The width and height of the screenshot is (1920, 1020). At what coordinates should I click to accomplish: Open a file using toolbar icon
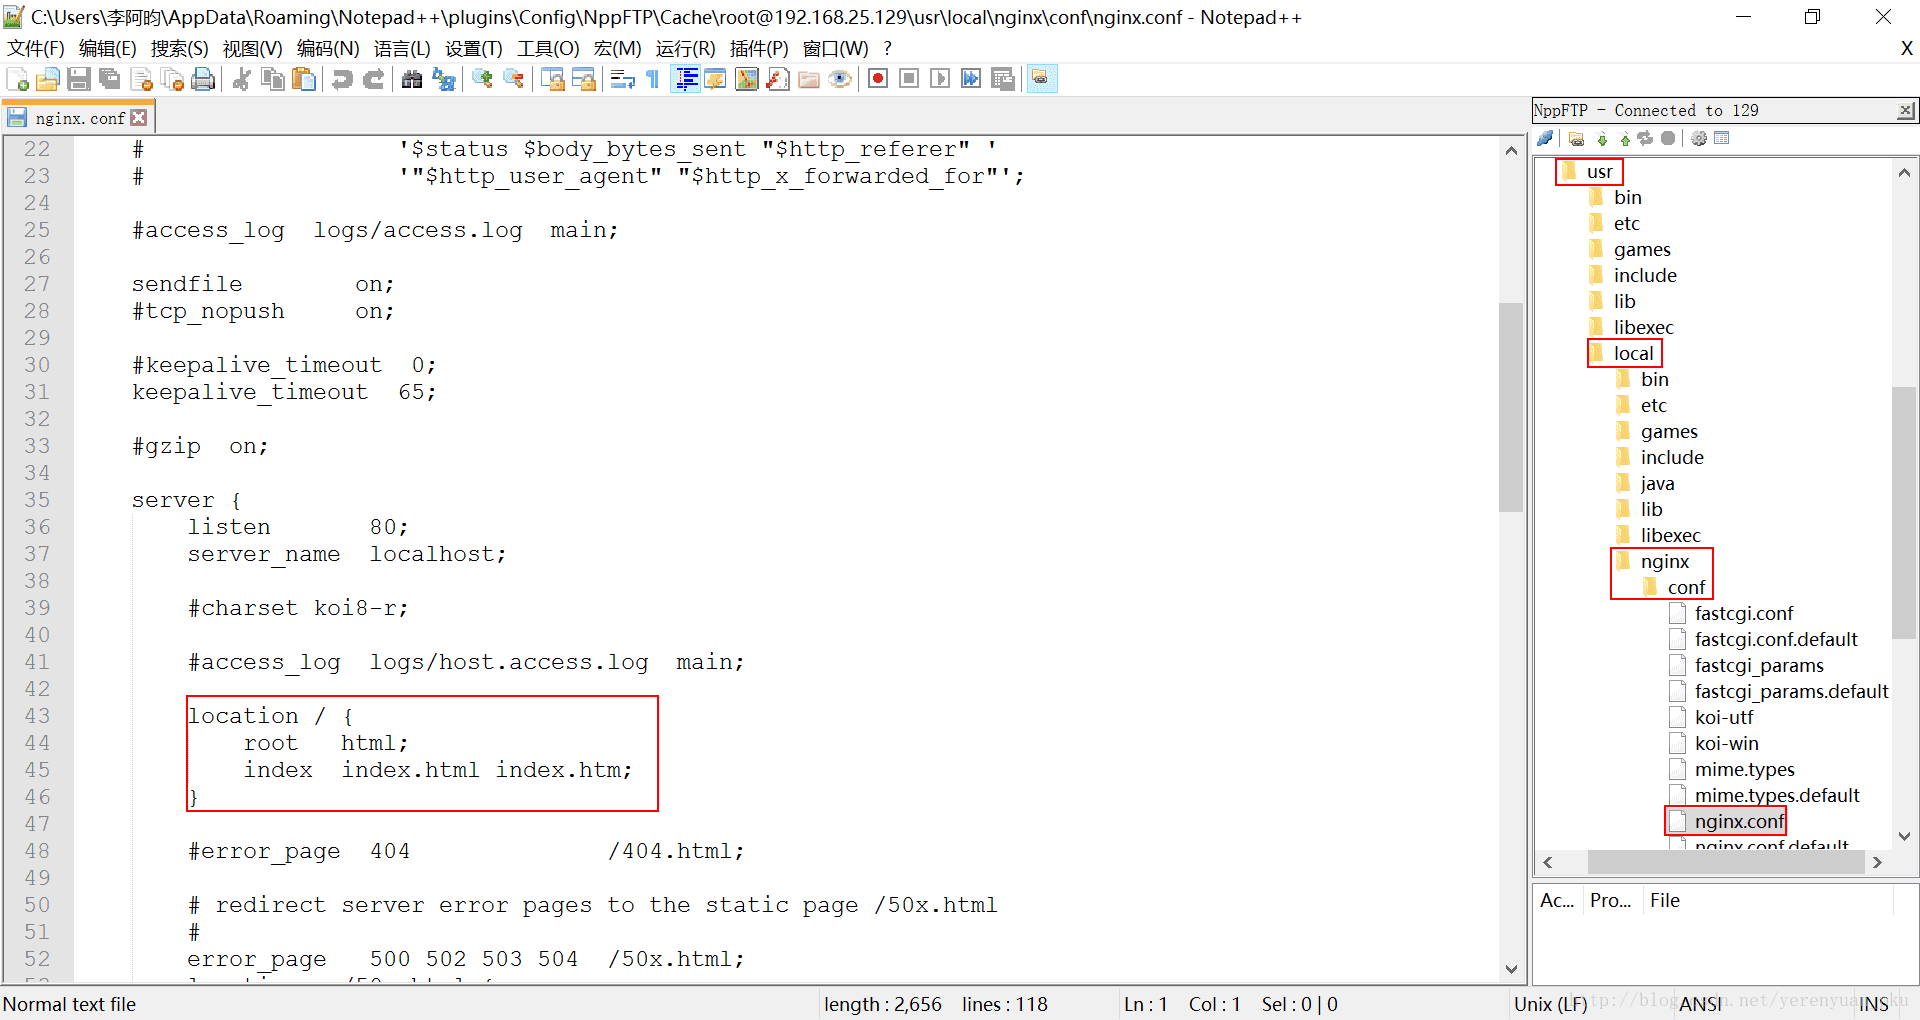pyautogui.click(x=48, y=79)
